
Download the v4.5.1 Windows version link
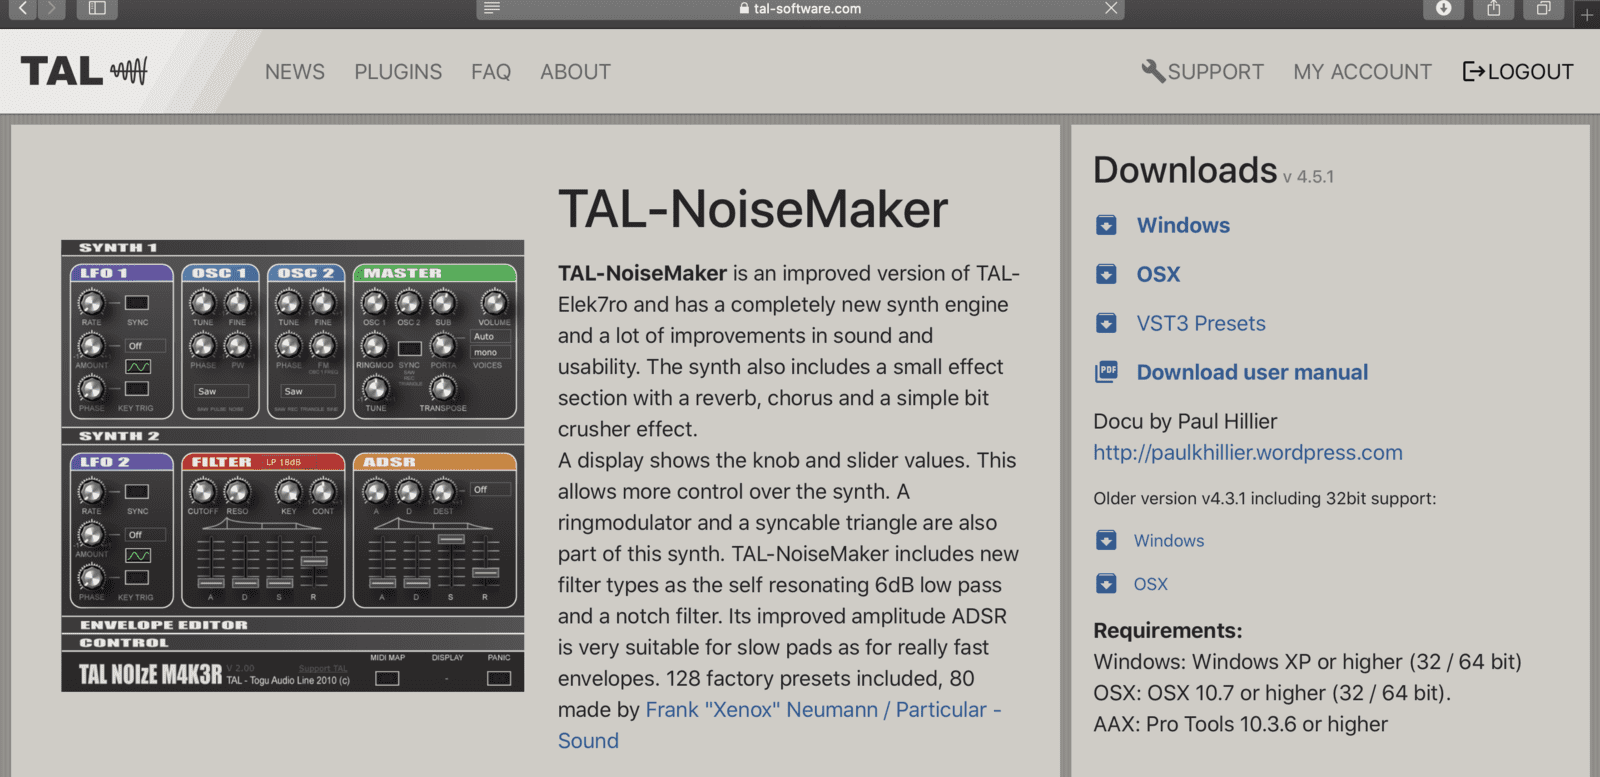pos(1183,225)
